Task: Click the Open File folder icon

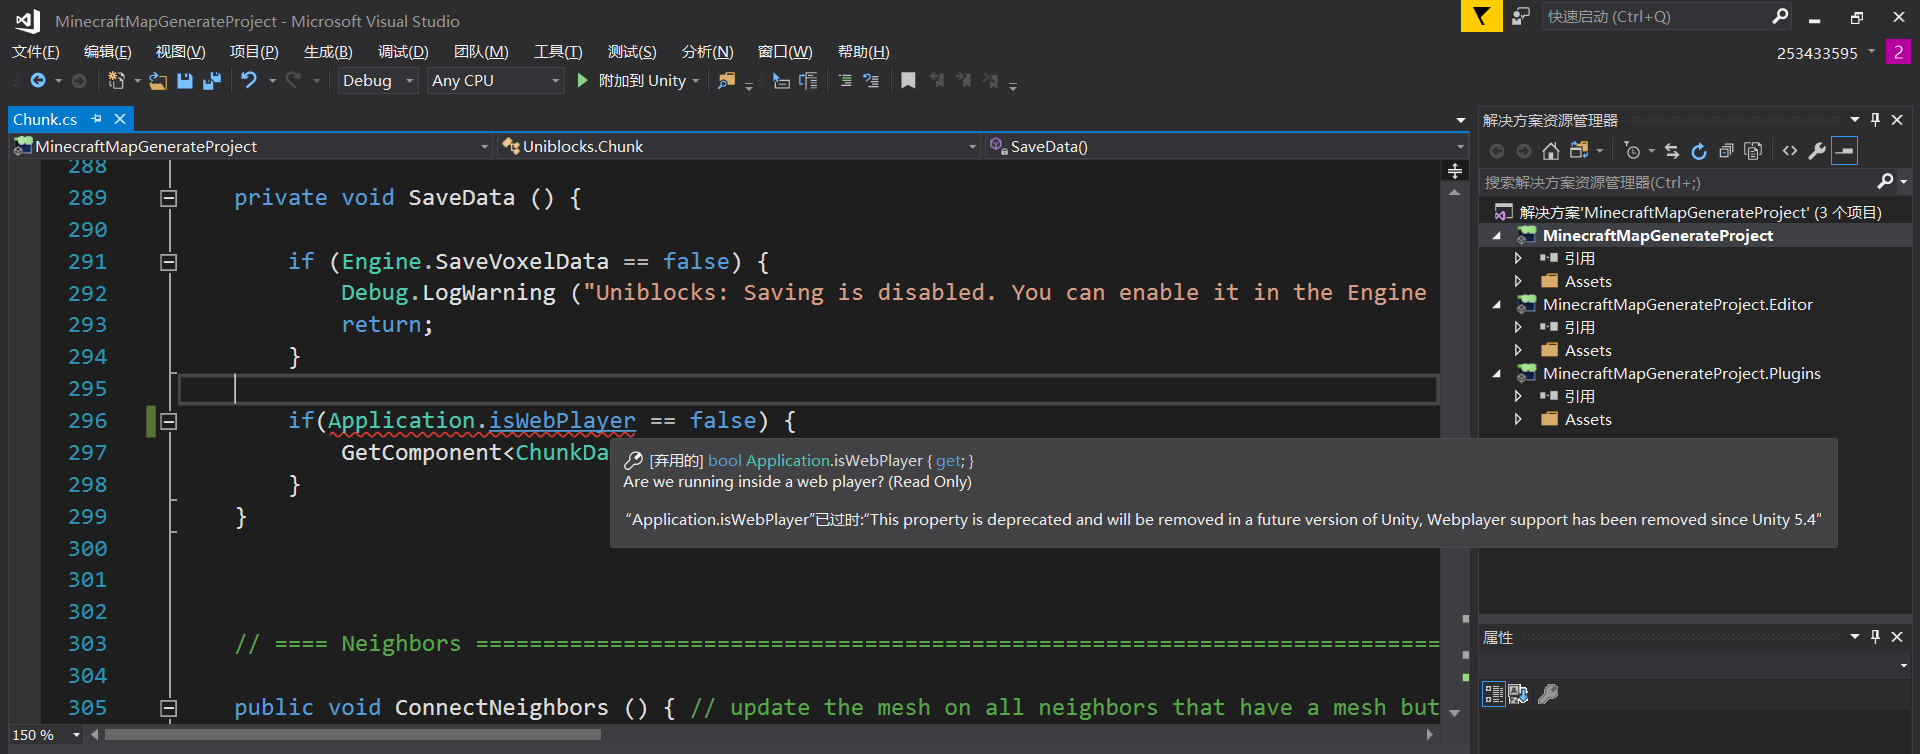Action: (158, 81)
